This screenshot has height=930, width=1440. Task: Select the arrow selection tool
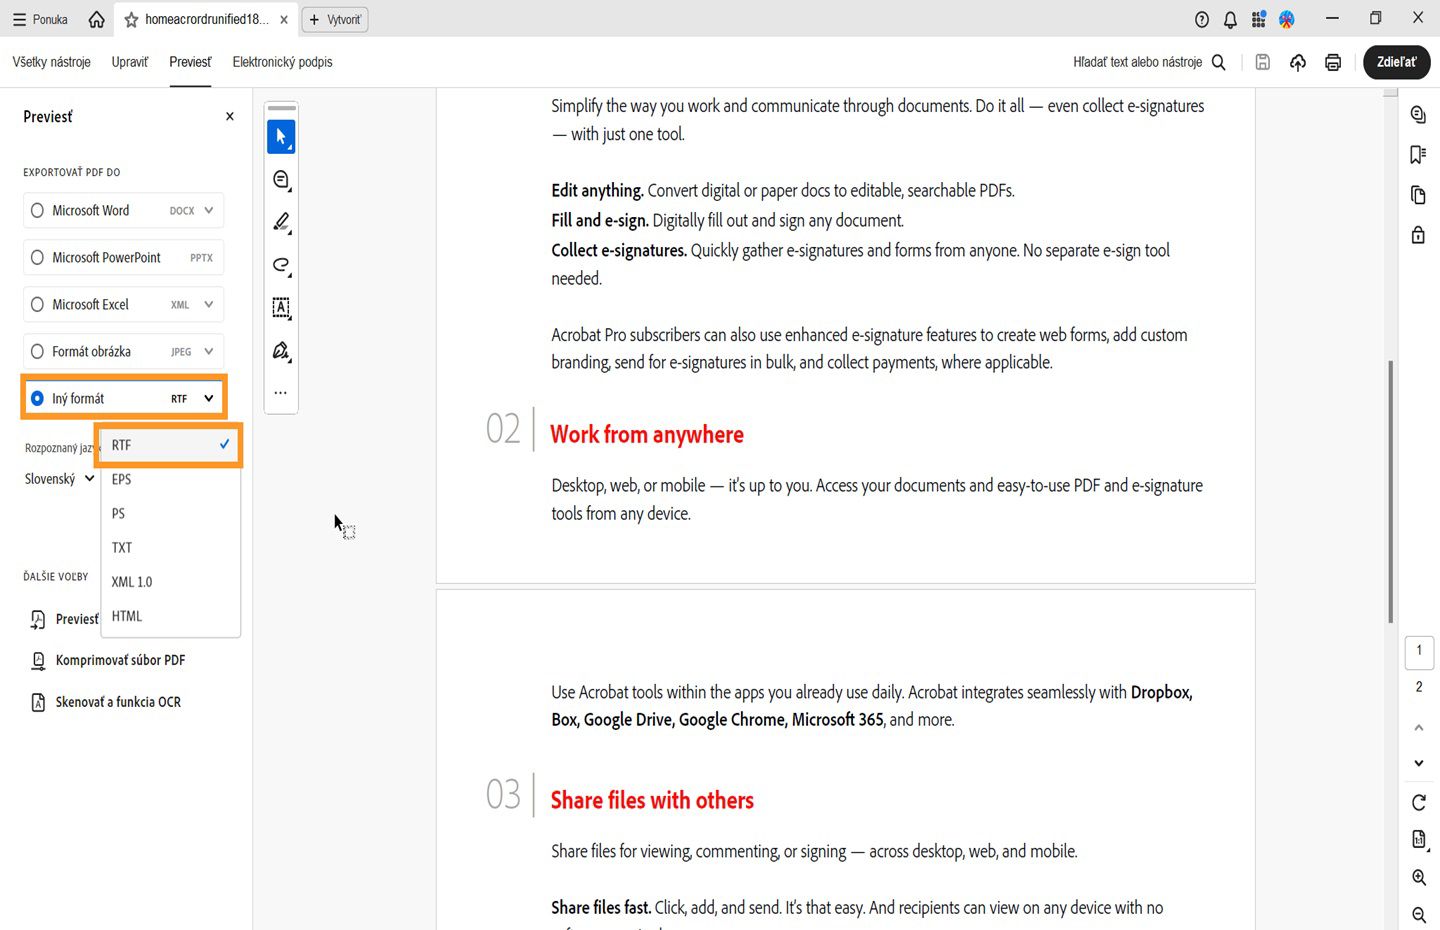[x=281, y=137]
